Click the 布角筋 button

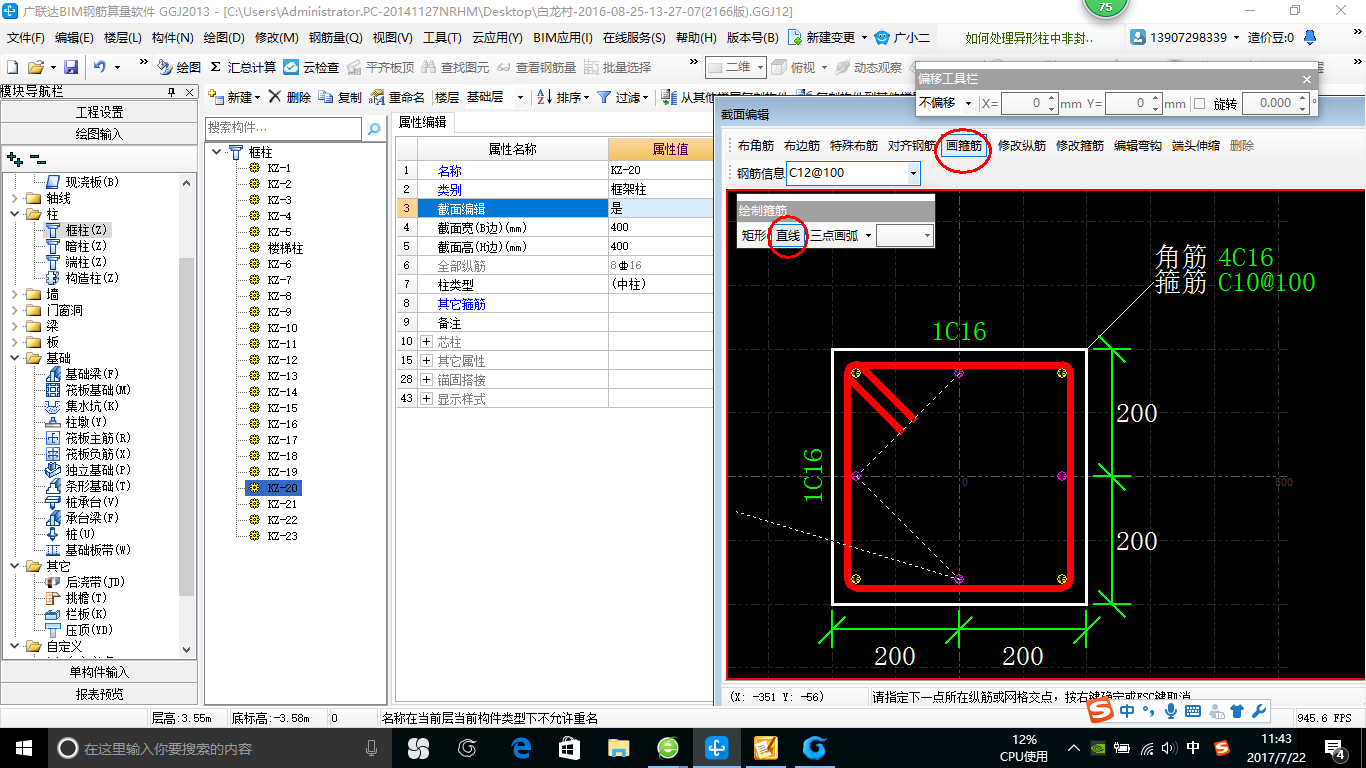coord(756,146)
